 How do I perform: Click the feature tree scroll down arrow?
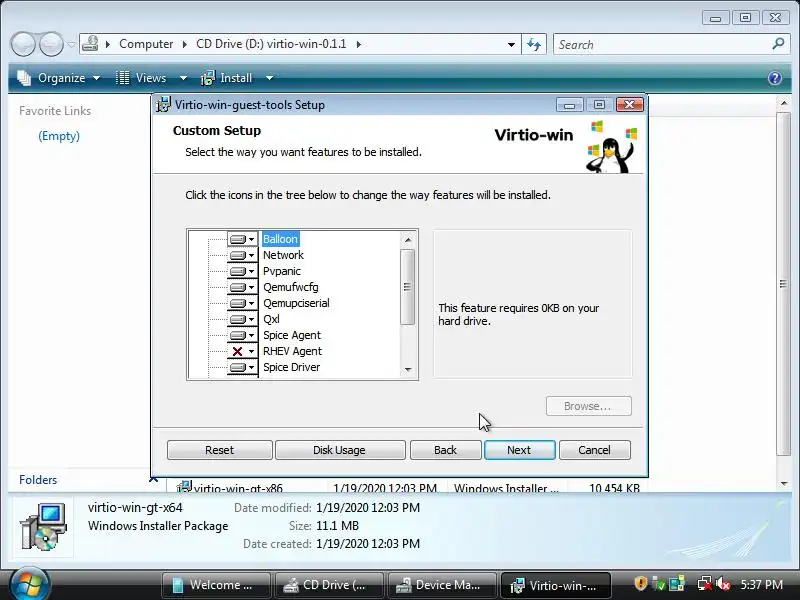pos(408,369)
